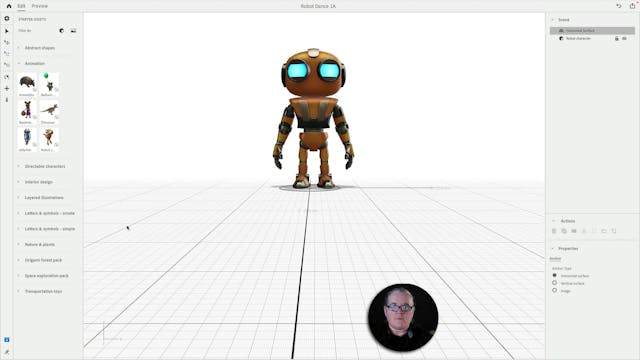
Task: Select the basketball player asset thumbnail
Action: [x=27, y=112]
